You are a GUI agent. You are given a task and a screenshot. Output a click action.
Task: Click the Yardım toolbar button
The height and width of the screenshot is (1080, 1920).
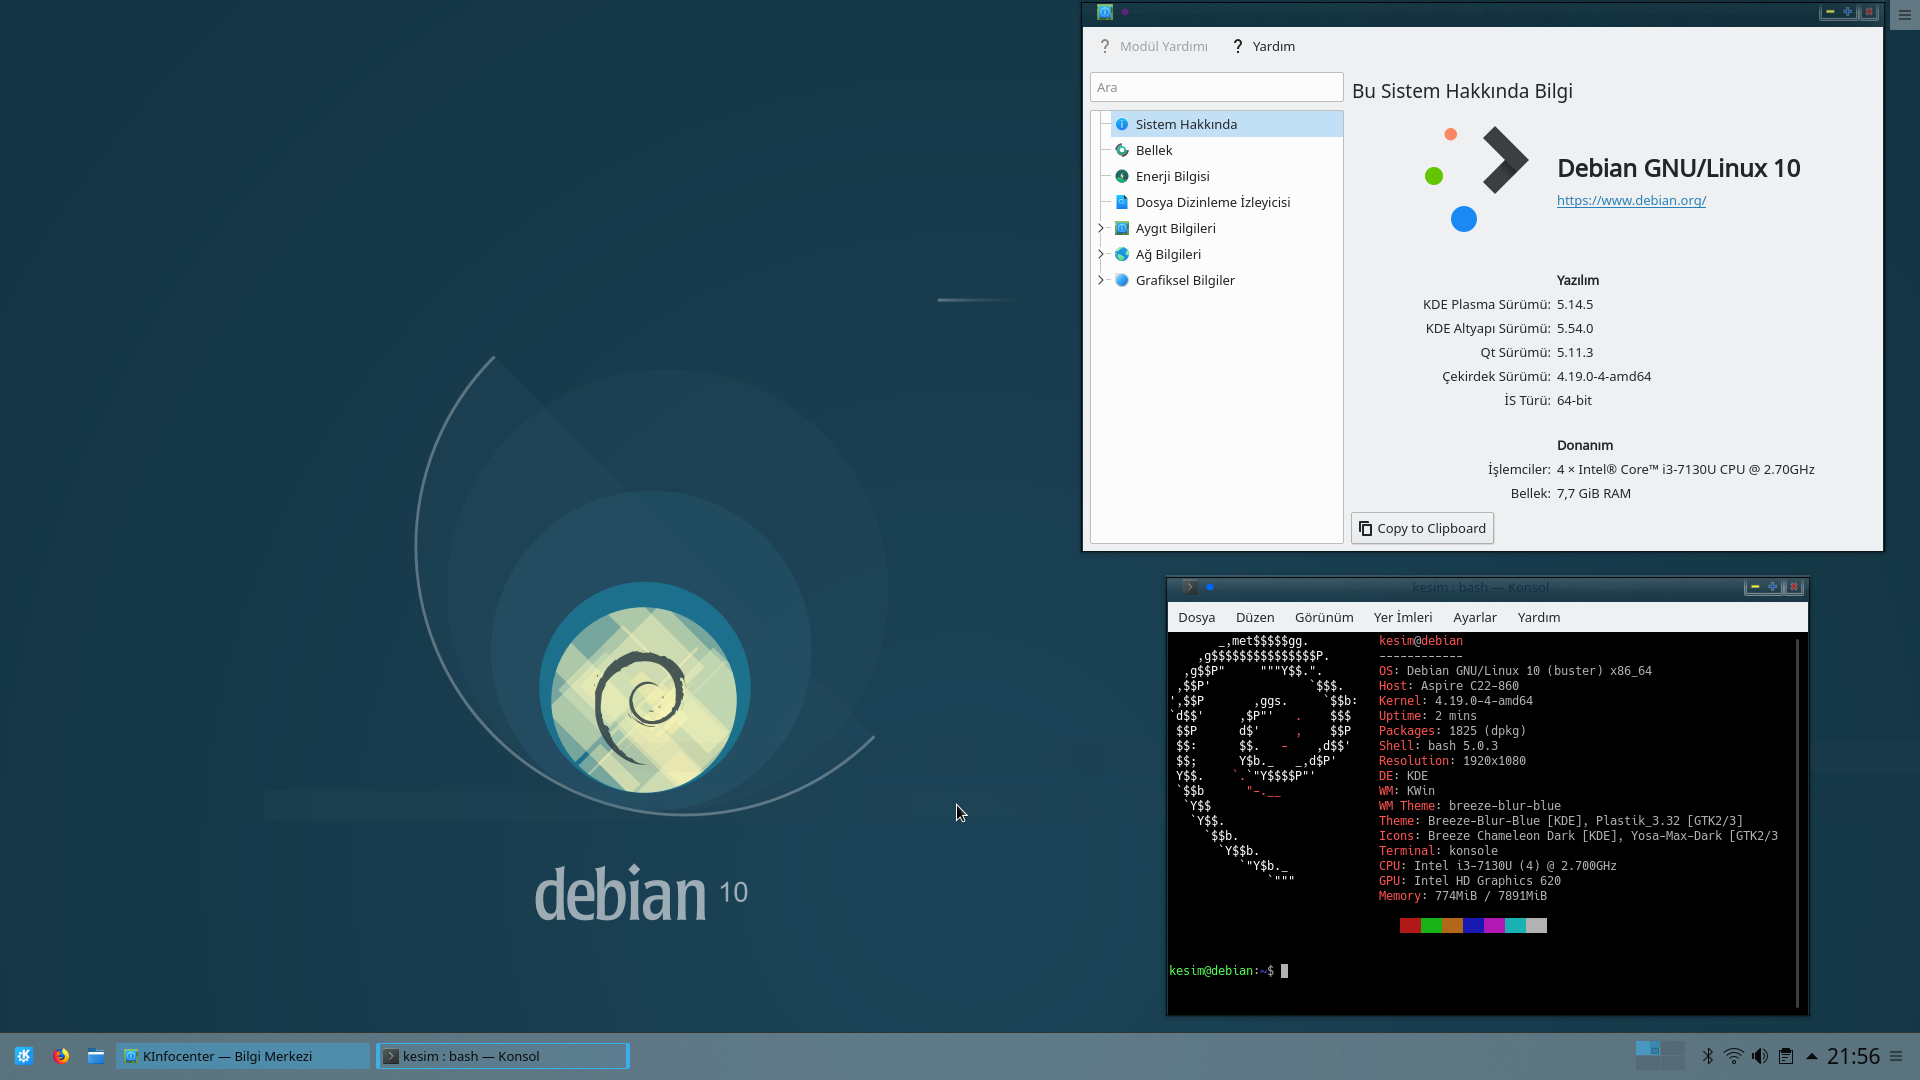tap(1264, 46)
